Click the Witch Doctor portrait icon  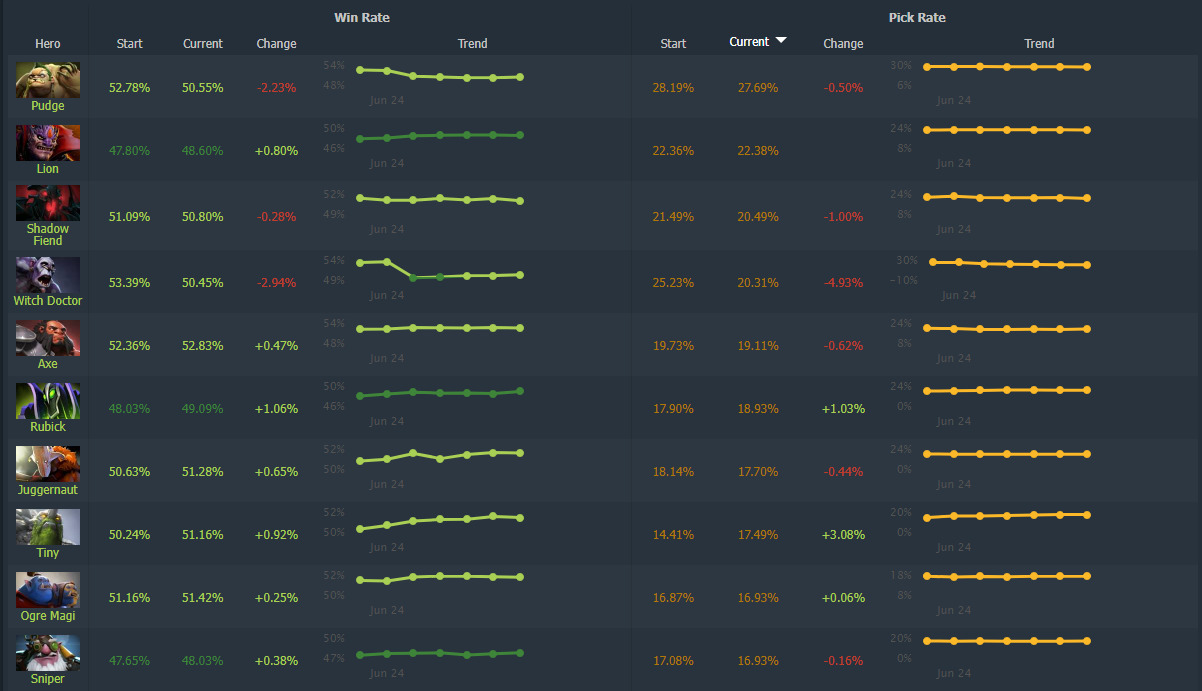point(47,275)
